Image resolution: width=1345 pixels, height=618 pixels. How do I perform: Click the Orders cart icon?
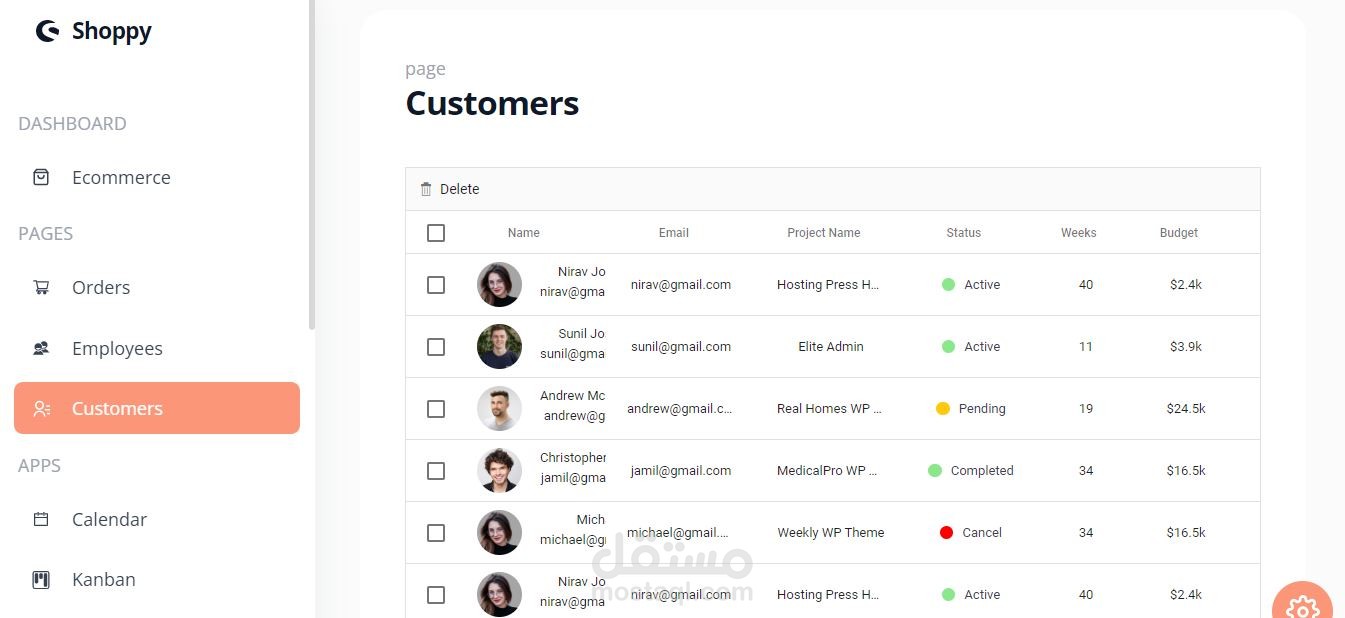[41, 287]
